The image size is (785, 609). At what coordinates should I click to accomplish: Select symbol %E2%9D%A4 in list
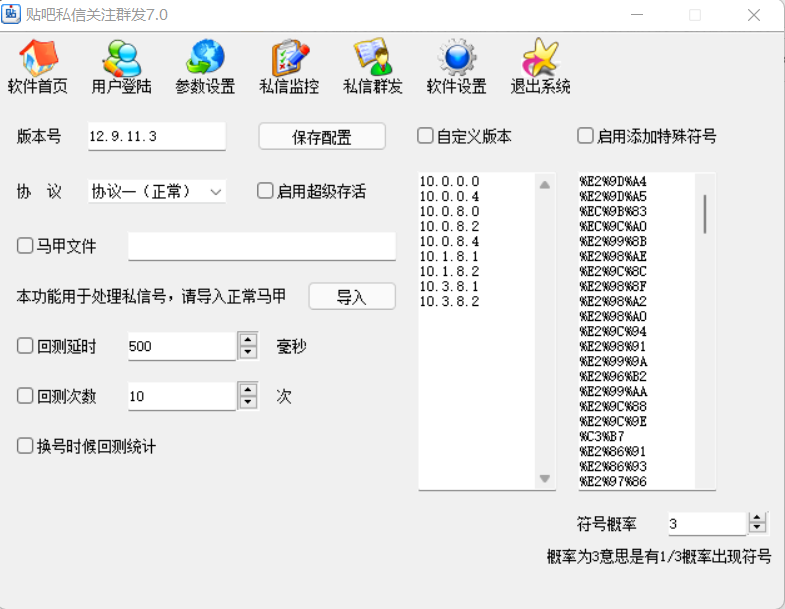613,181
